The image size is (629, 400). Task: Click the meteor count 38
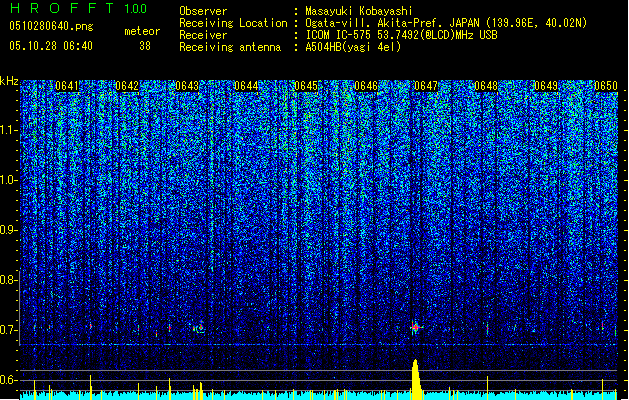tap(145, 46)
